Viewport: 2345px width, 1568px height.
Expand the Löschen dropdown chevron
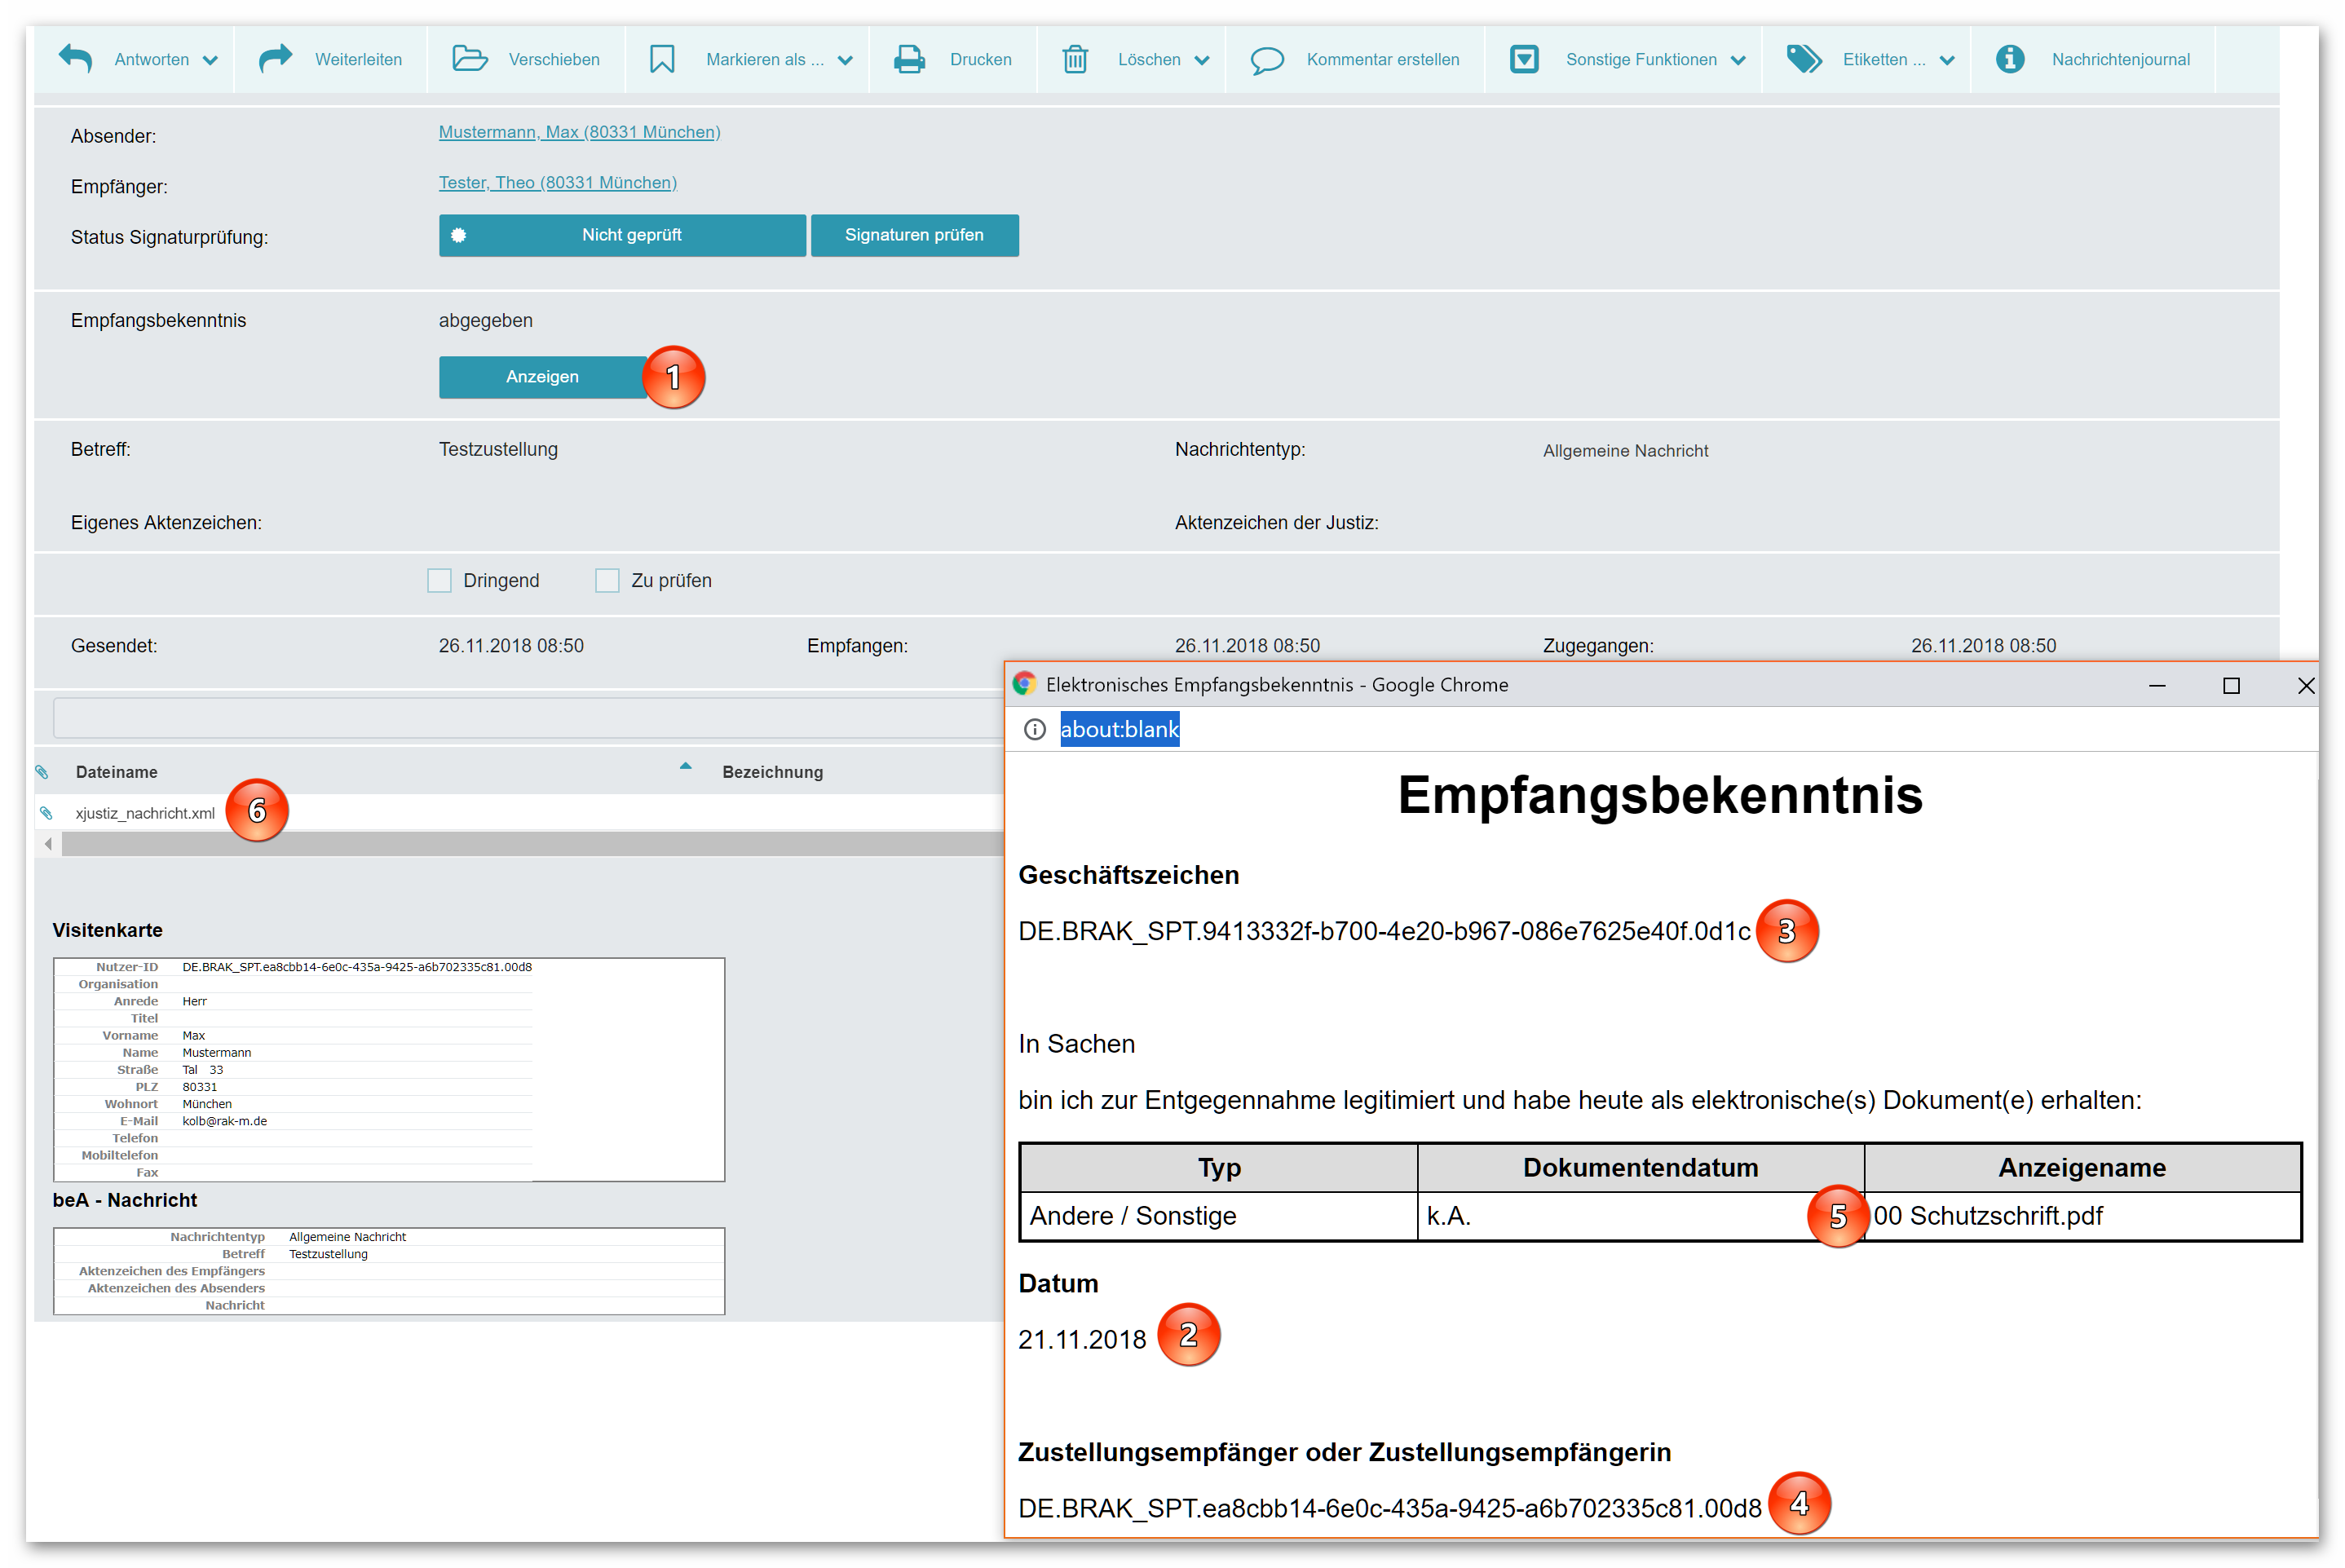click(1202, 60)
